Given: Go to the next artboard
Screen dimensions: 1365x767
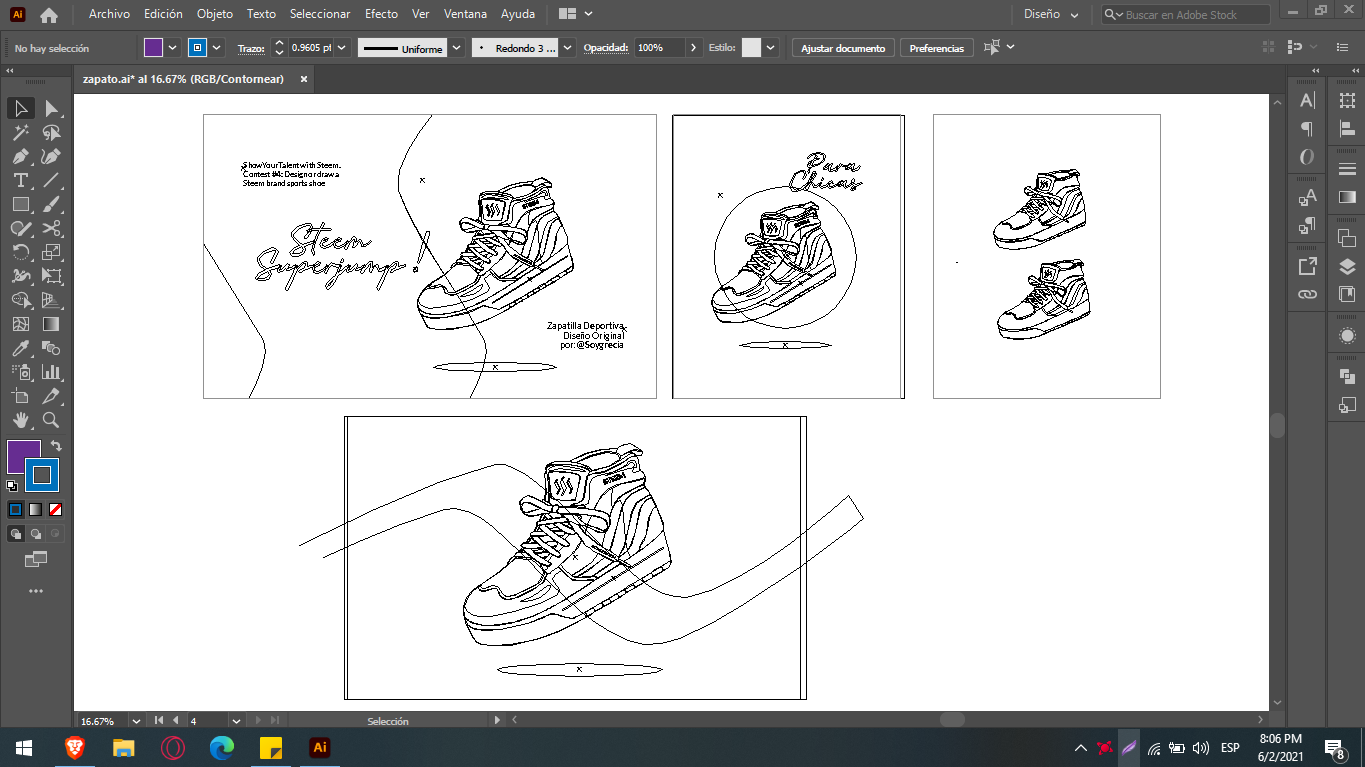Looking at the screenshot, I should click(x=259, y=721).
